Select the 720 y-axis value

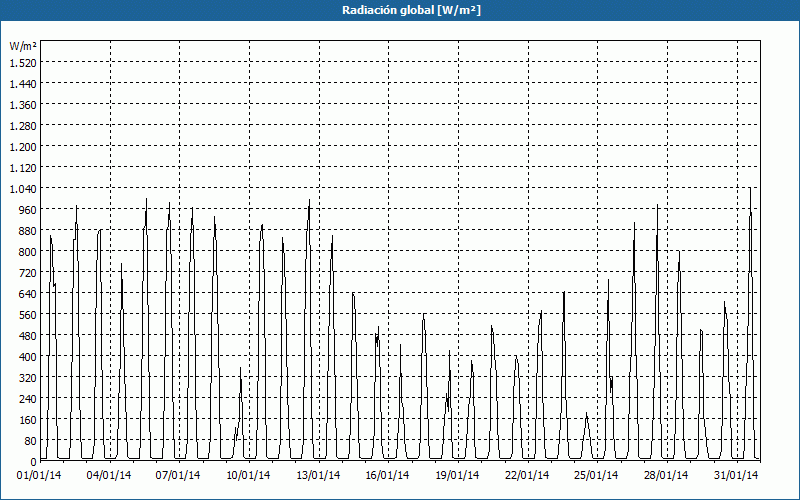click(28, 273)
